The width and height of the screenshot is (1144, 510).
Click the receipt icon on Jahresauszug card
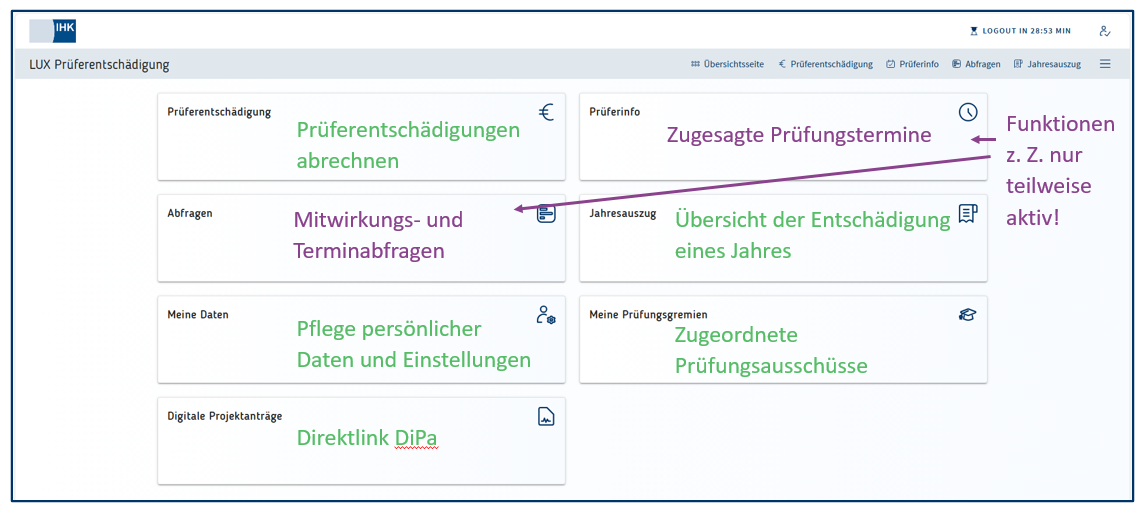pyautogui.click(x=967, y=213)
